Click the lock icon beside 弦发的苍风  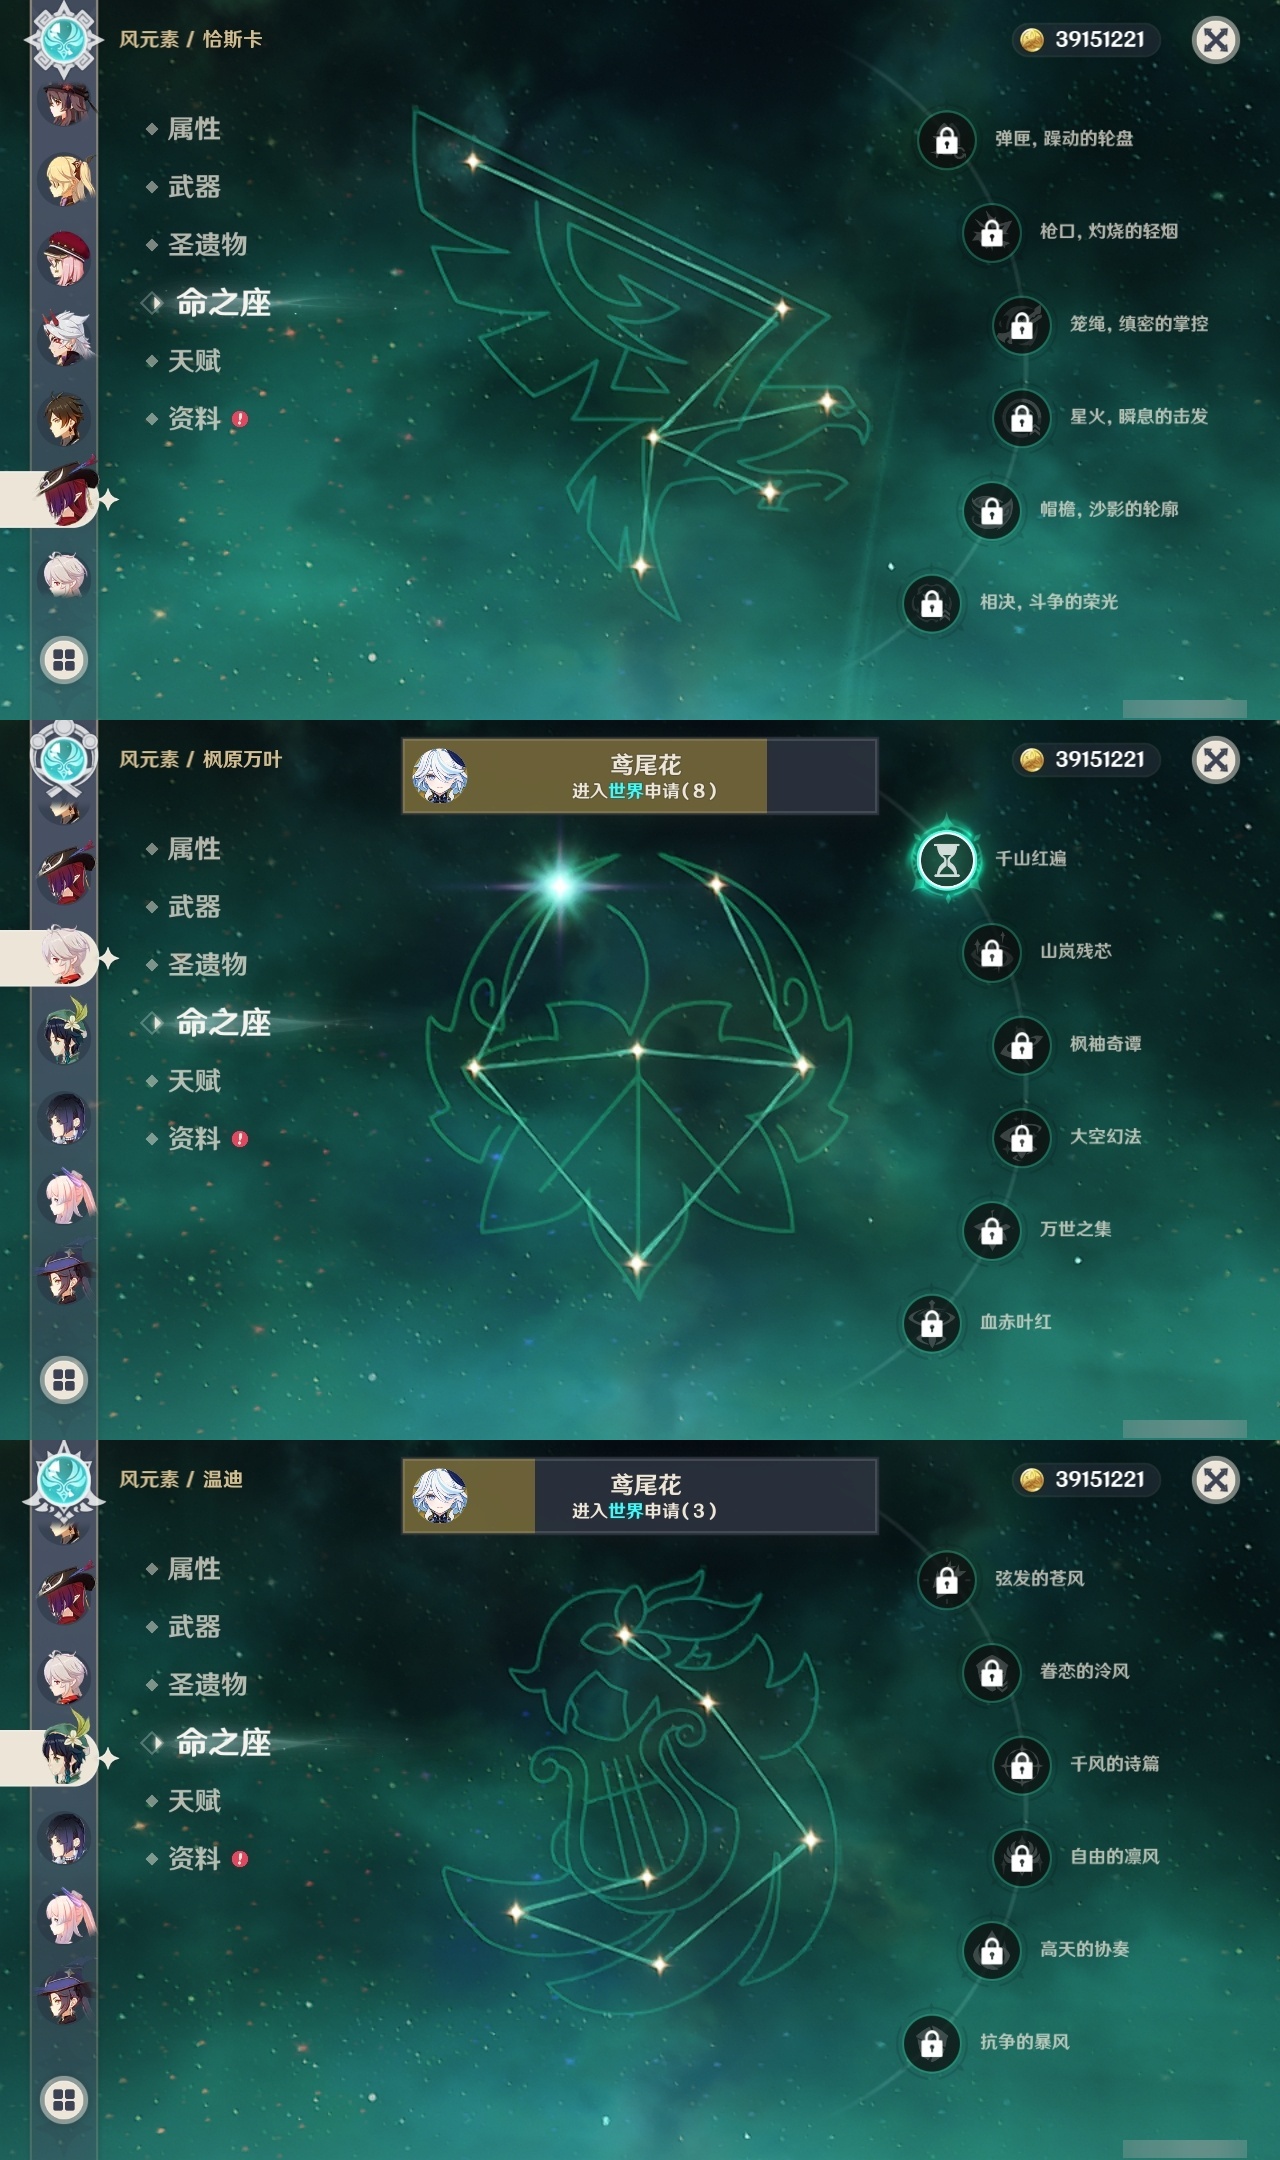coord(947,1580)
